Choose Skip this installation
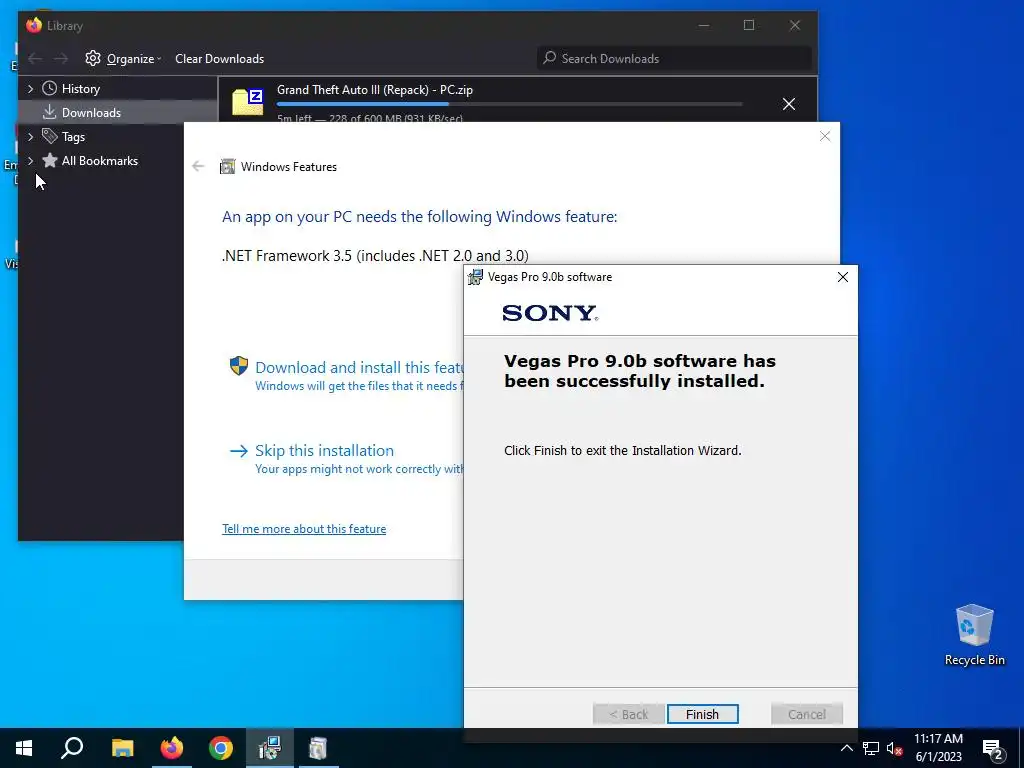The image size is (1024, 768). pyautogui.click(x=325, y=451)
